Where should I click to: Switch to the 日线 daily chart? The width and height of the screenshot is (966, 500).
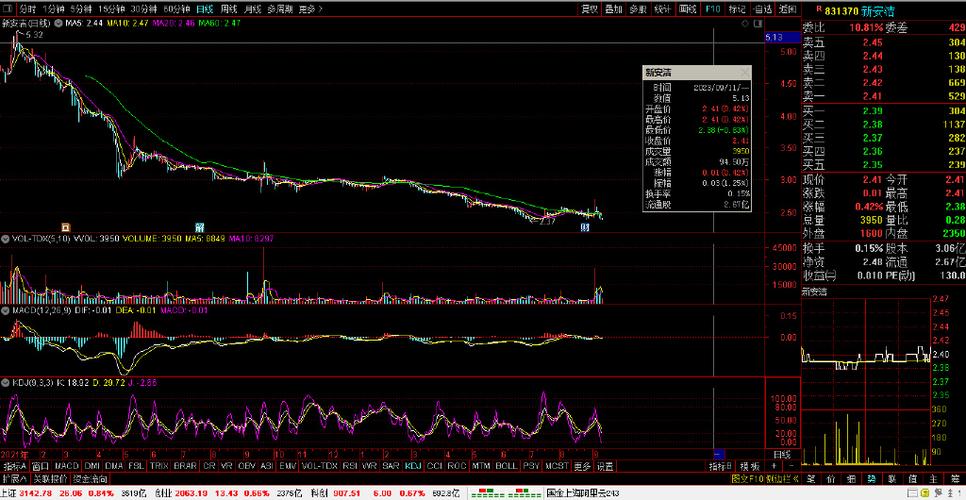[205, 9]
